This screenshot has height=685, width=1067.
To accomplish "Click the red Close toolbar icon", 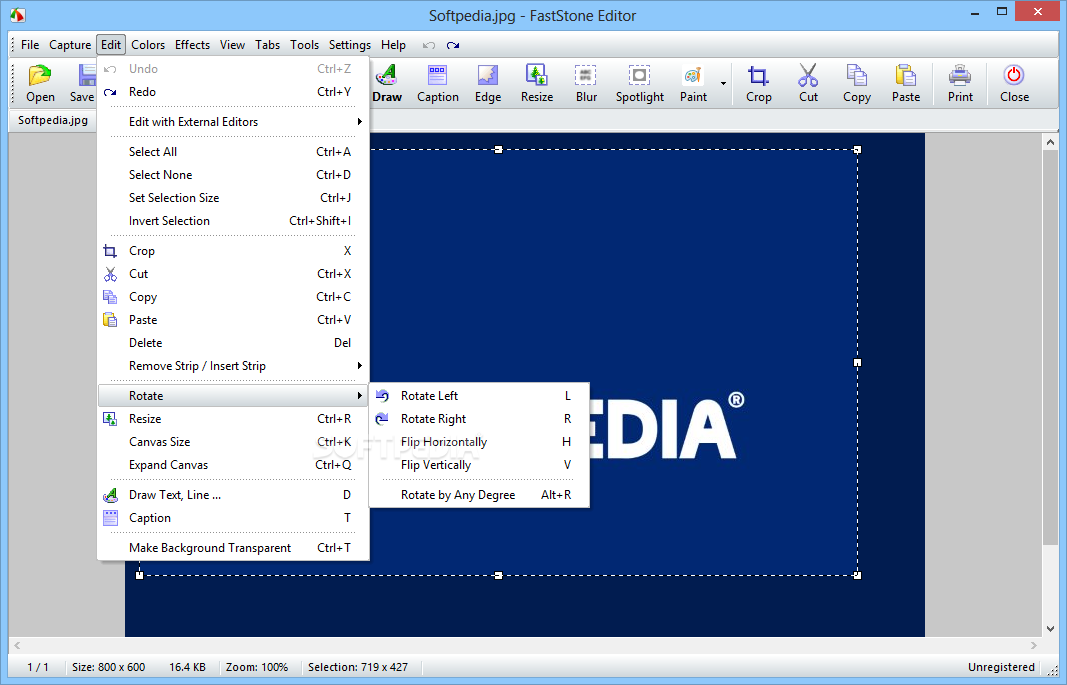I will tap(1014, 75).
